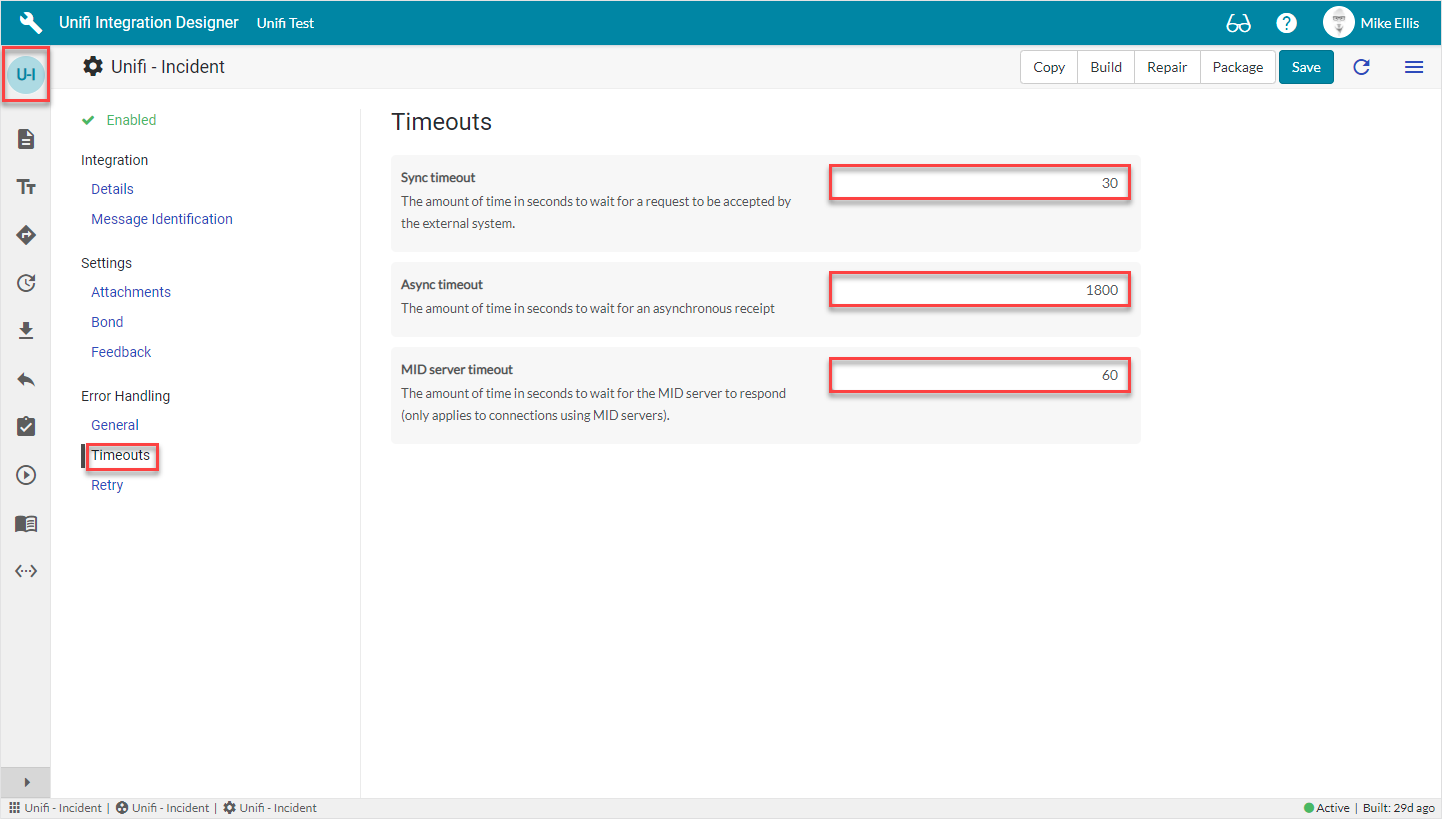Image resolution: width=1442 pixels, height=819 pixels.
Task: Open the document icon in left sidebar
Action: pyautogui.click(x=26, y=139)
